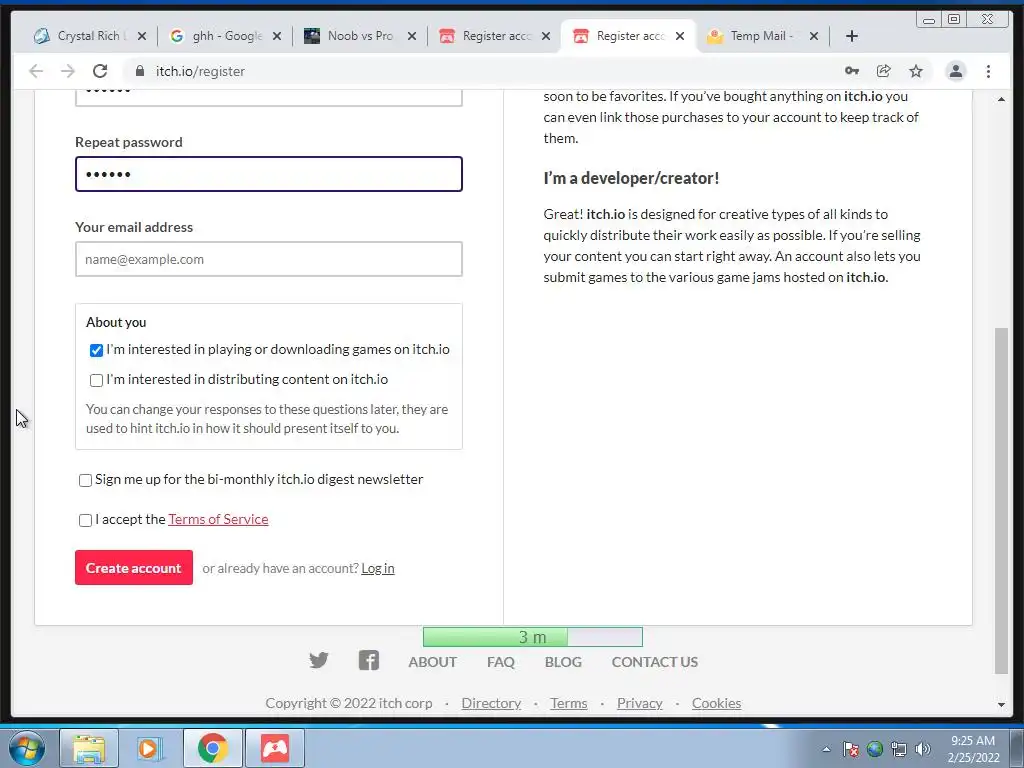Open Action Center flag icon in tray
This screenshot has height=768, width=1024.
point(850,749)
